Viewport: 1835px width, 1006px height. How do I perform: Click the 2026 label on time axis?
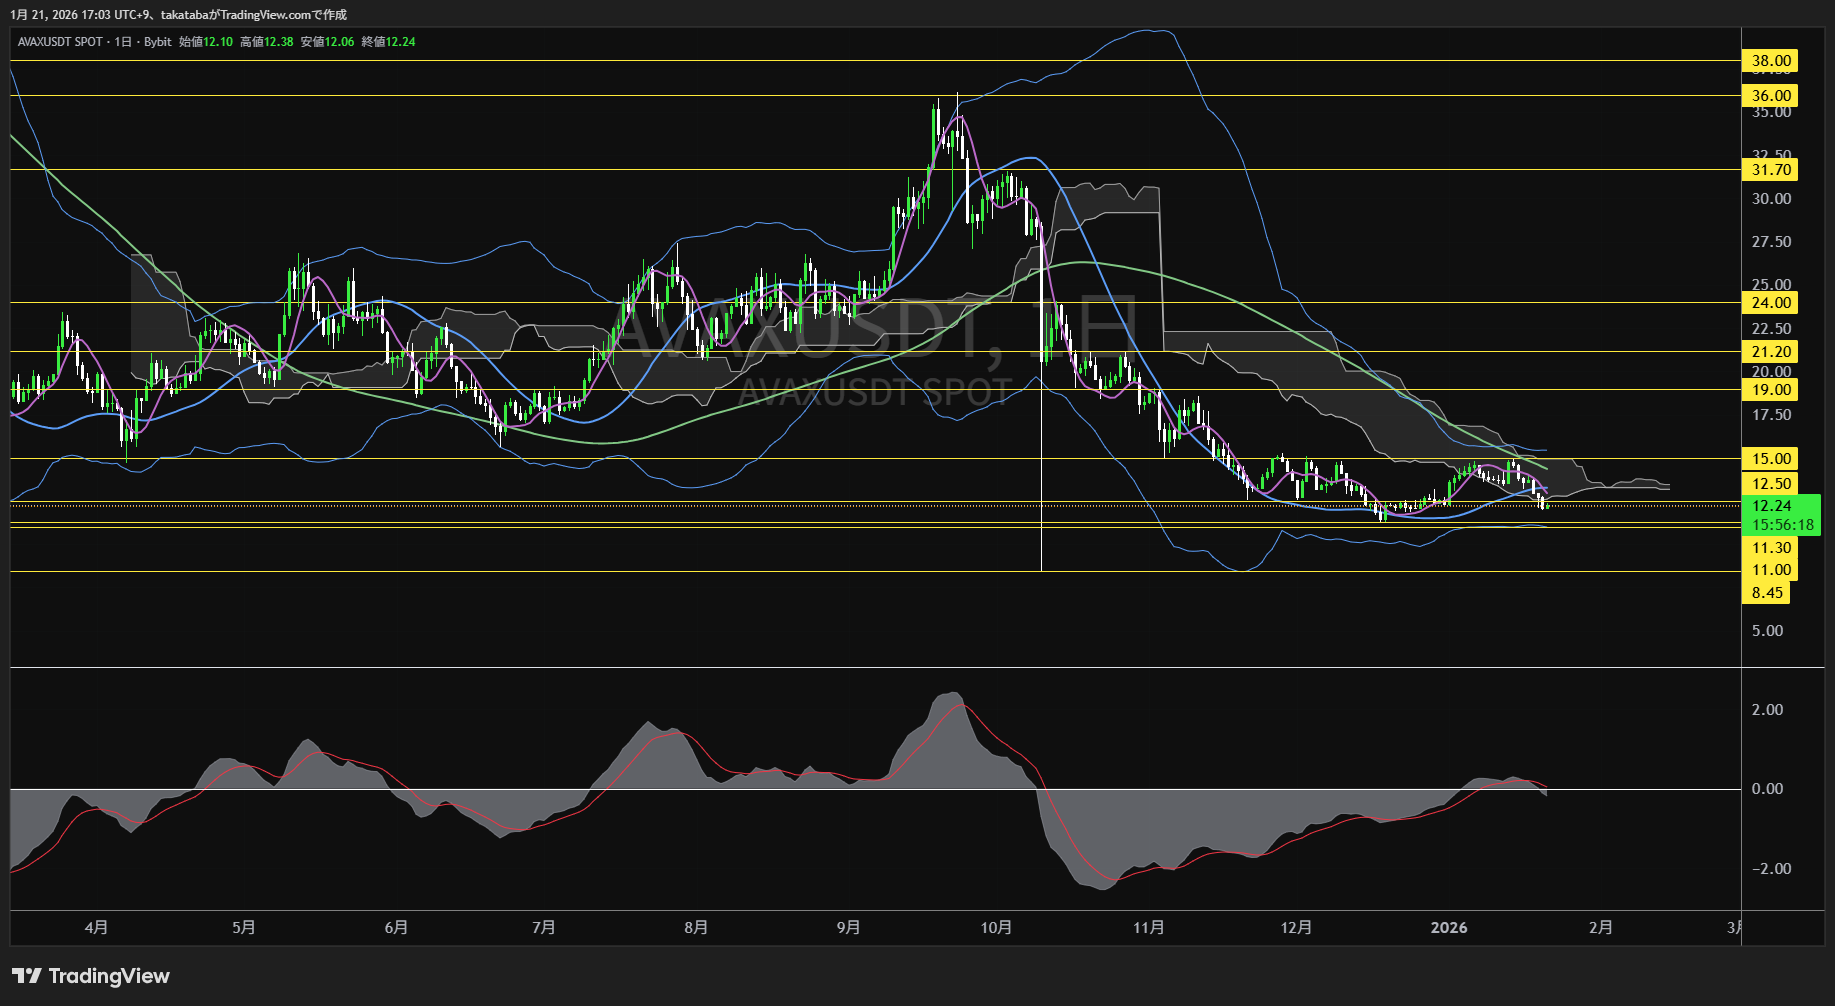pos(1448,928)
